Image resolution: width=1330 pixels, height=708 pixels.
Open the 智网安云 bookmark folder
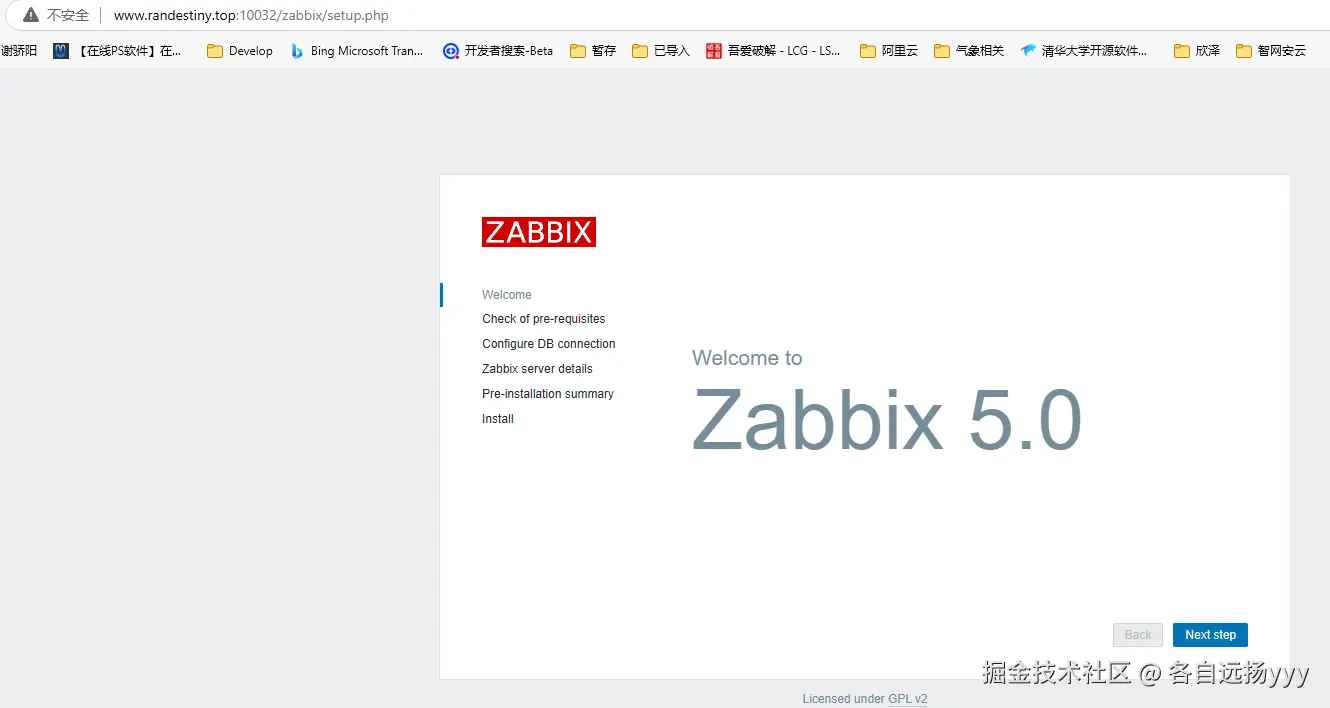point(1271,51)
